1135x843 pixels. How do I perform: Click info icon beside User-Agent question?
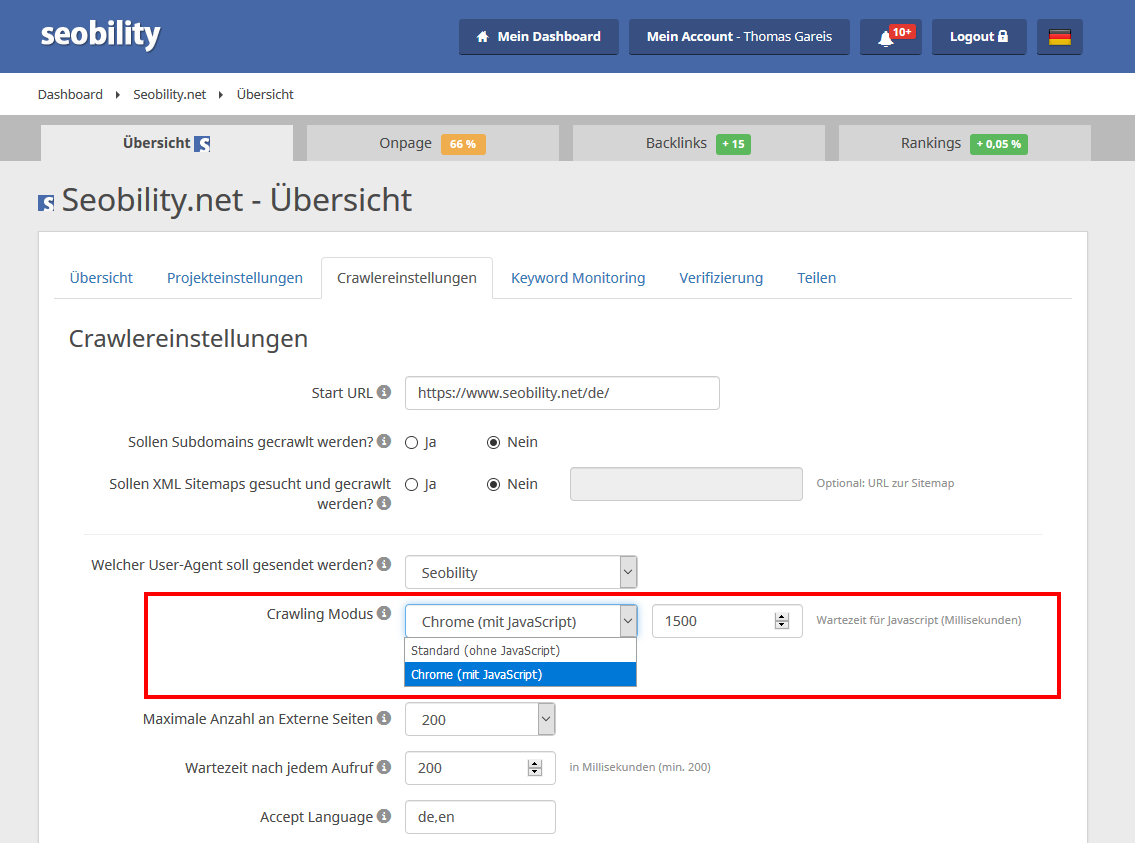coord(384,564)
